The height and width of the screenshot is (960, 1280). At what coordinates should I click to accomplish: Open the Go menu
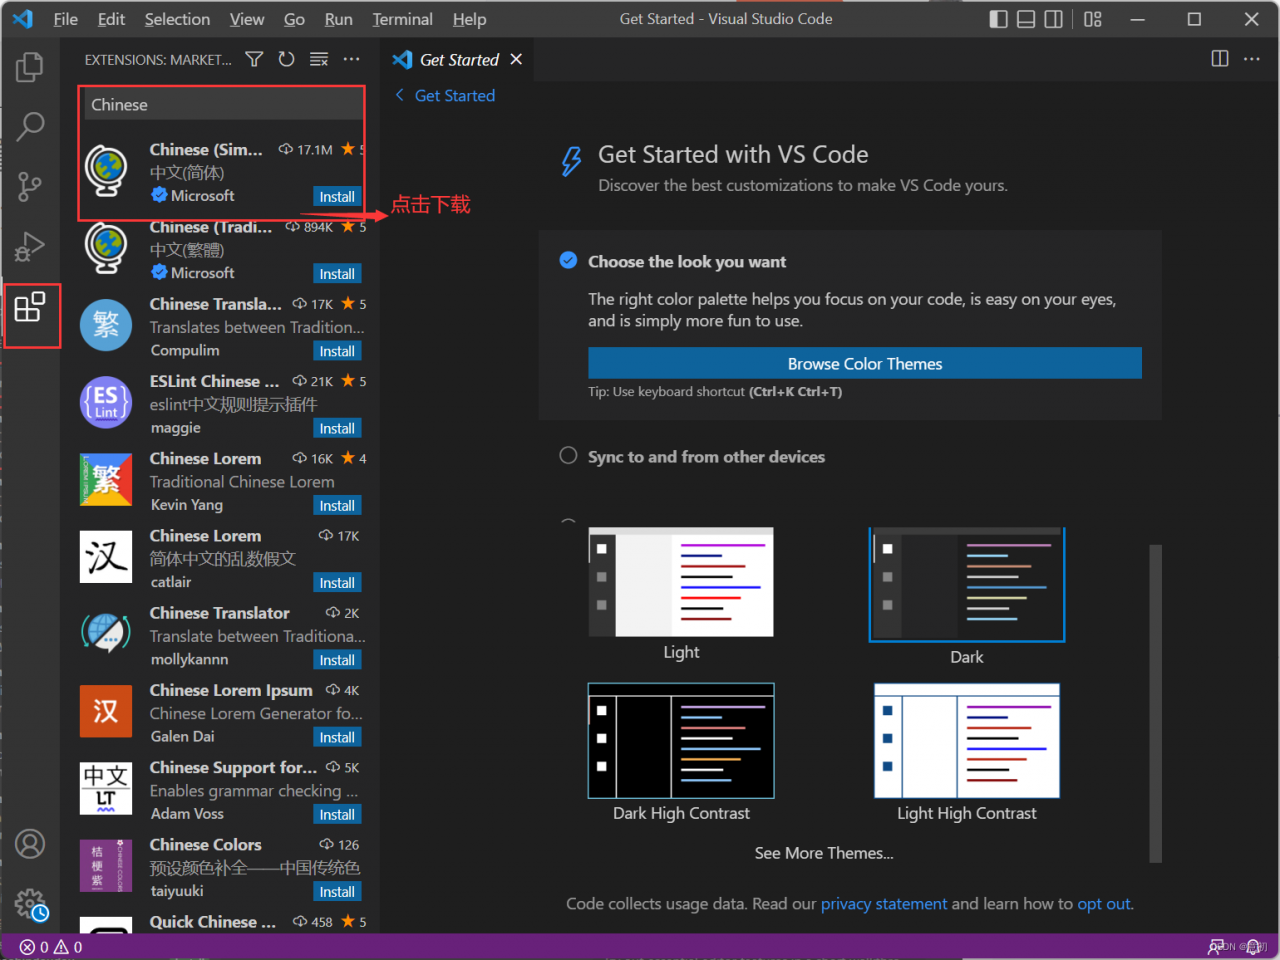pyautogui.click(x=294, y=19)
